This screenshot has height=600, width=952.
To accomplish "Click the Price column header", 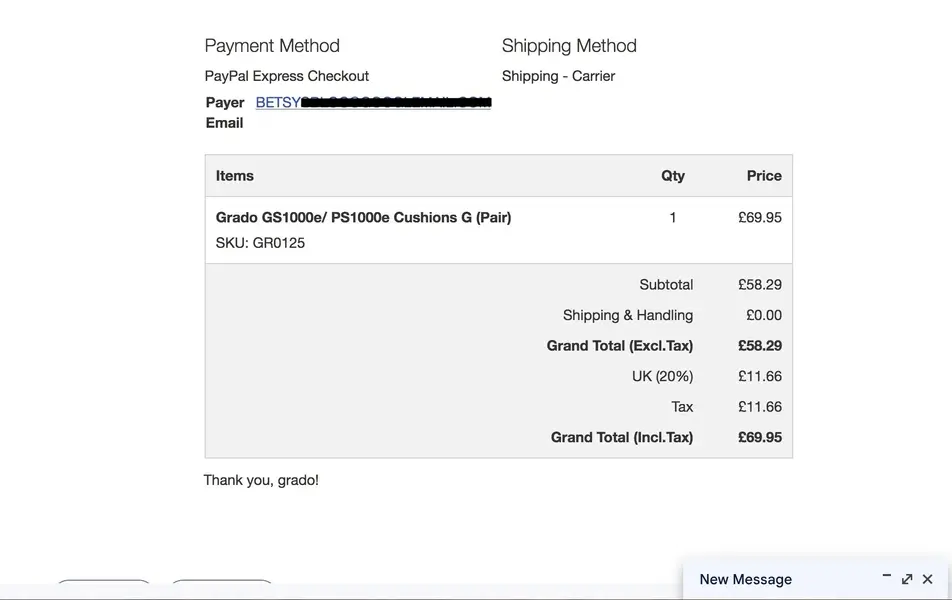I will 764,176.
